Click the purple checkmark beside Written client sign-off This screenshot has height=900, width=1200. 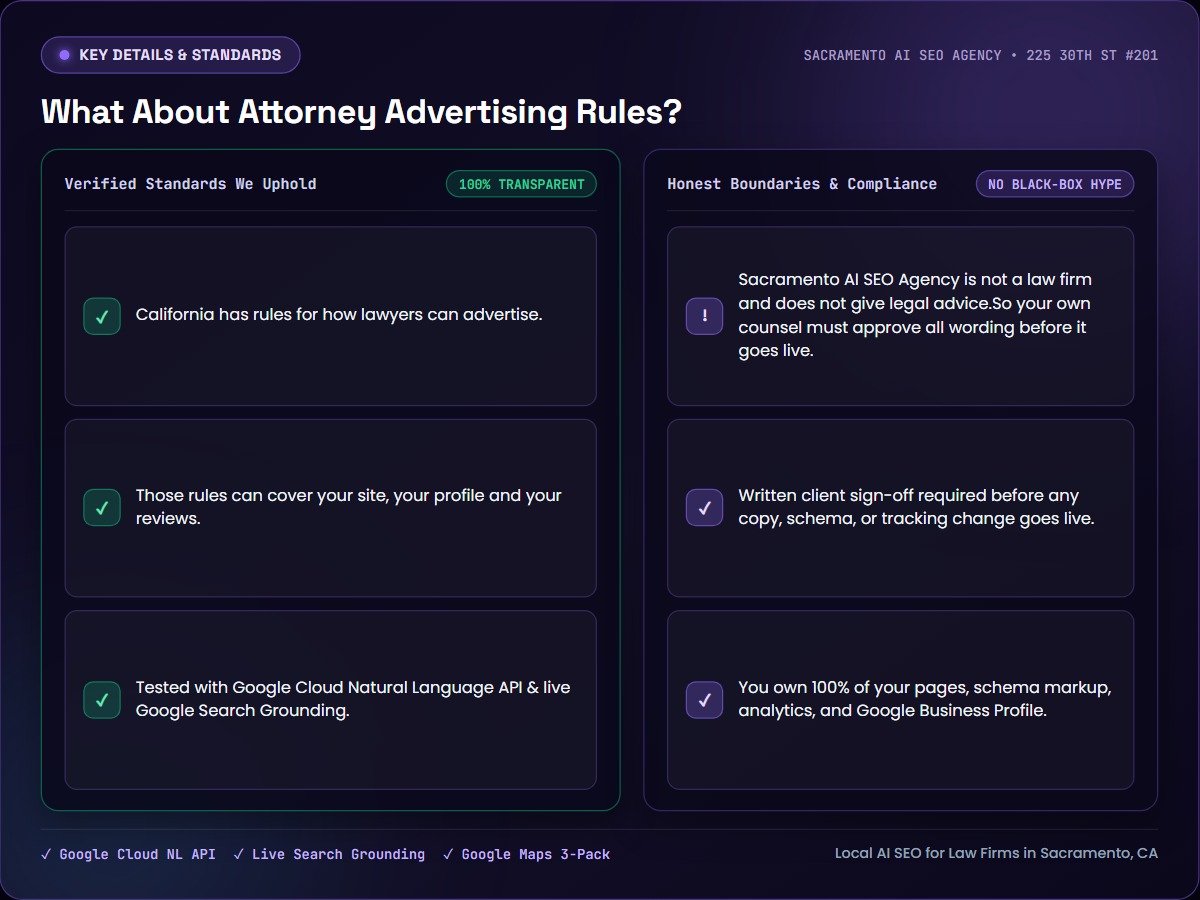[x=704, y=508]
